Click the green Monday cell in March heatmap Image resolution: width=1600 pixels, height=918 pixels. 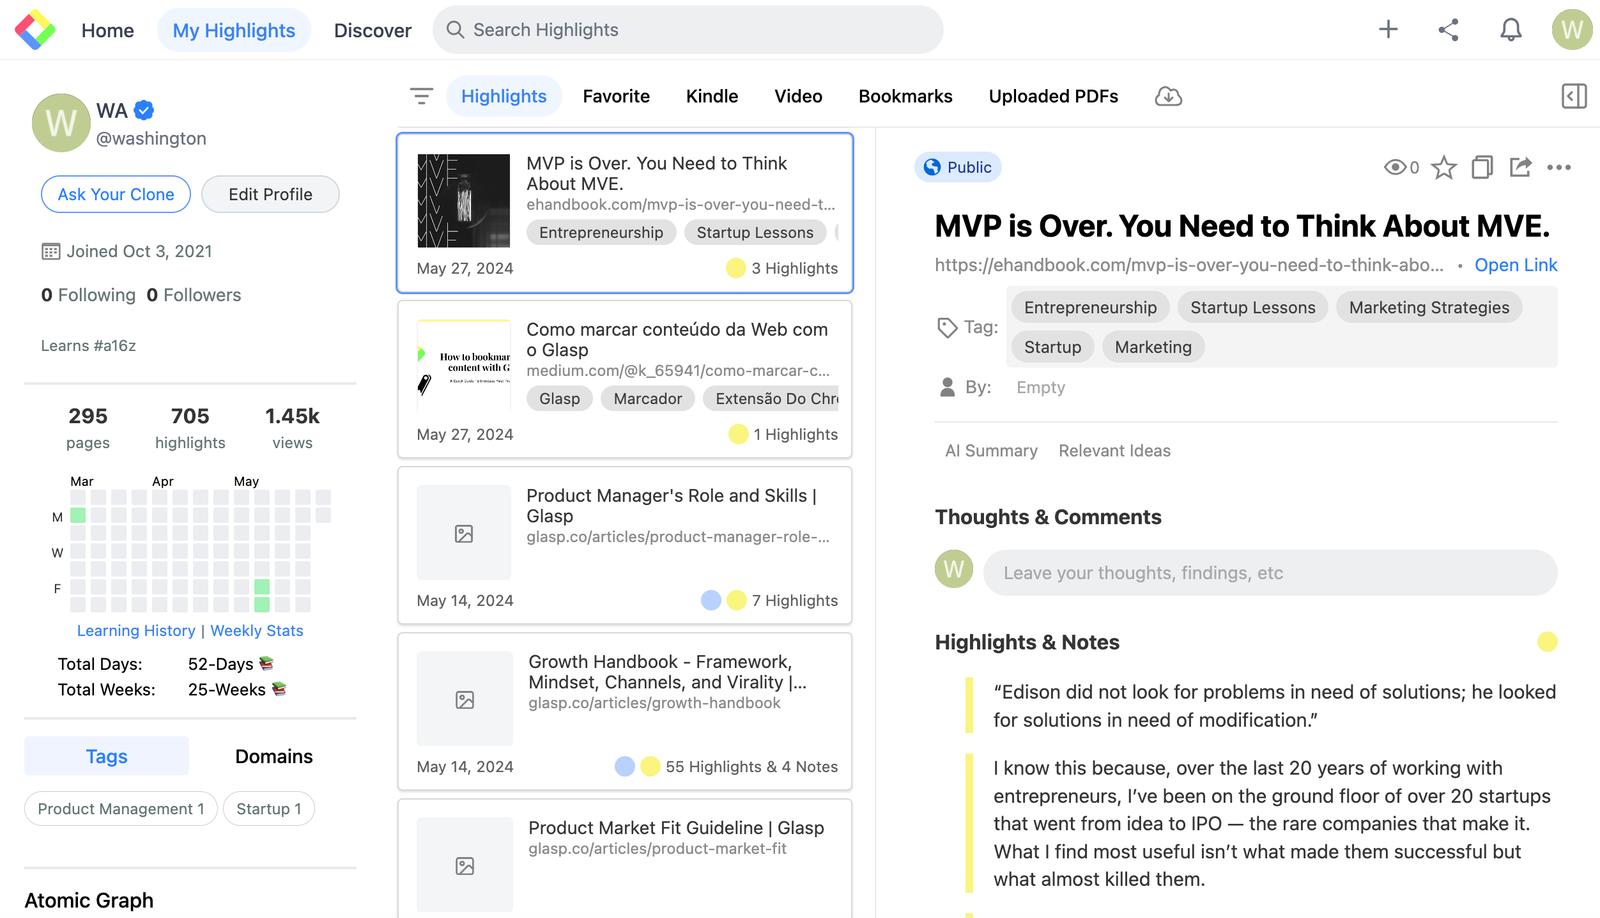[x=78, y=516]
